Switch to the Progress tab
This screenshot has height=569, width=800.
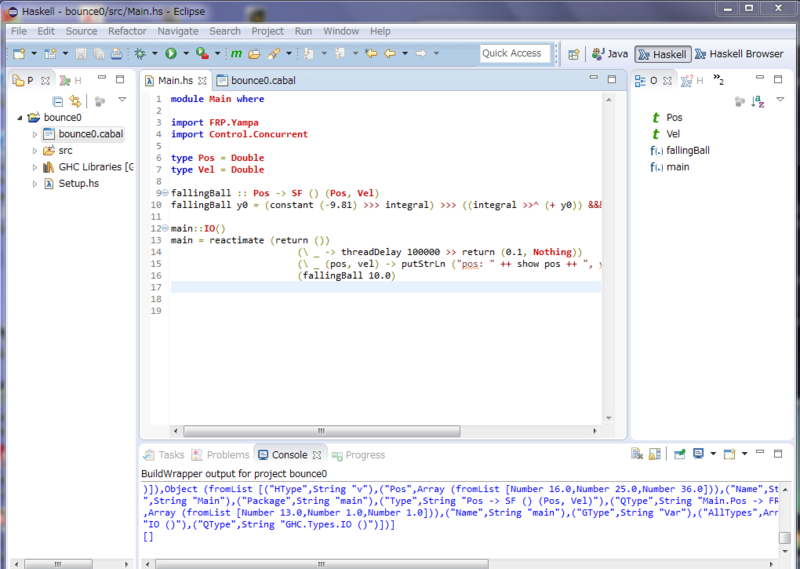358,455
